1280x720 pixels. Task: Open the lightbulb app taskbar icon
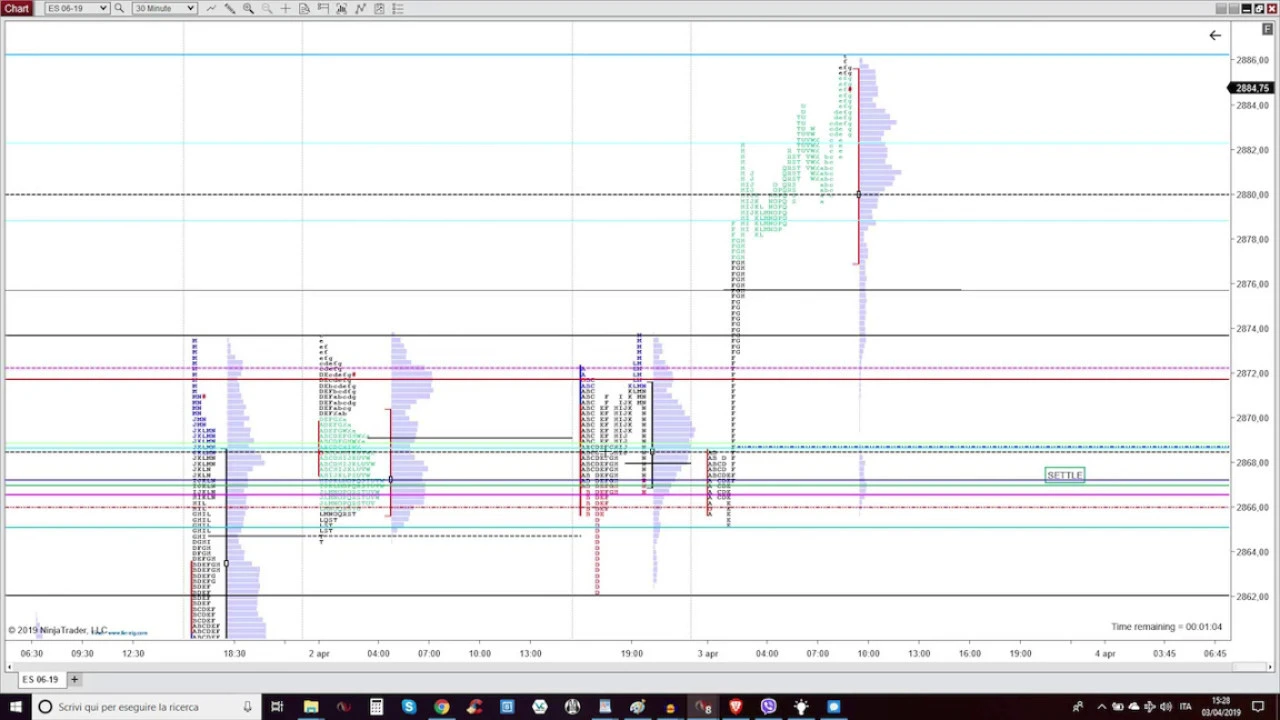pyautogui.click(x=801, y=707)
